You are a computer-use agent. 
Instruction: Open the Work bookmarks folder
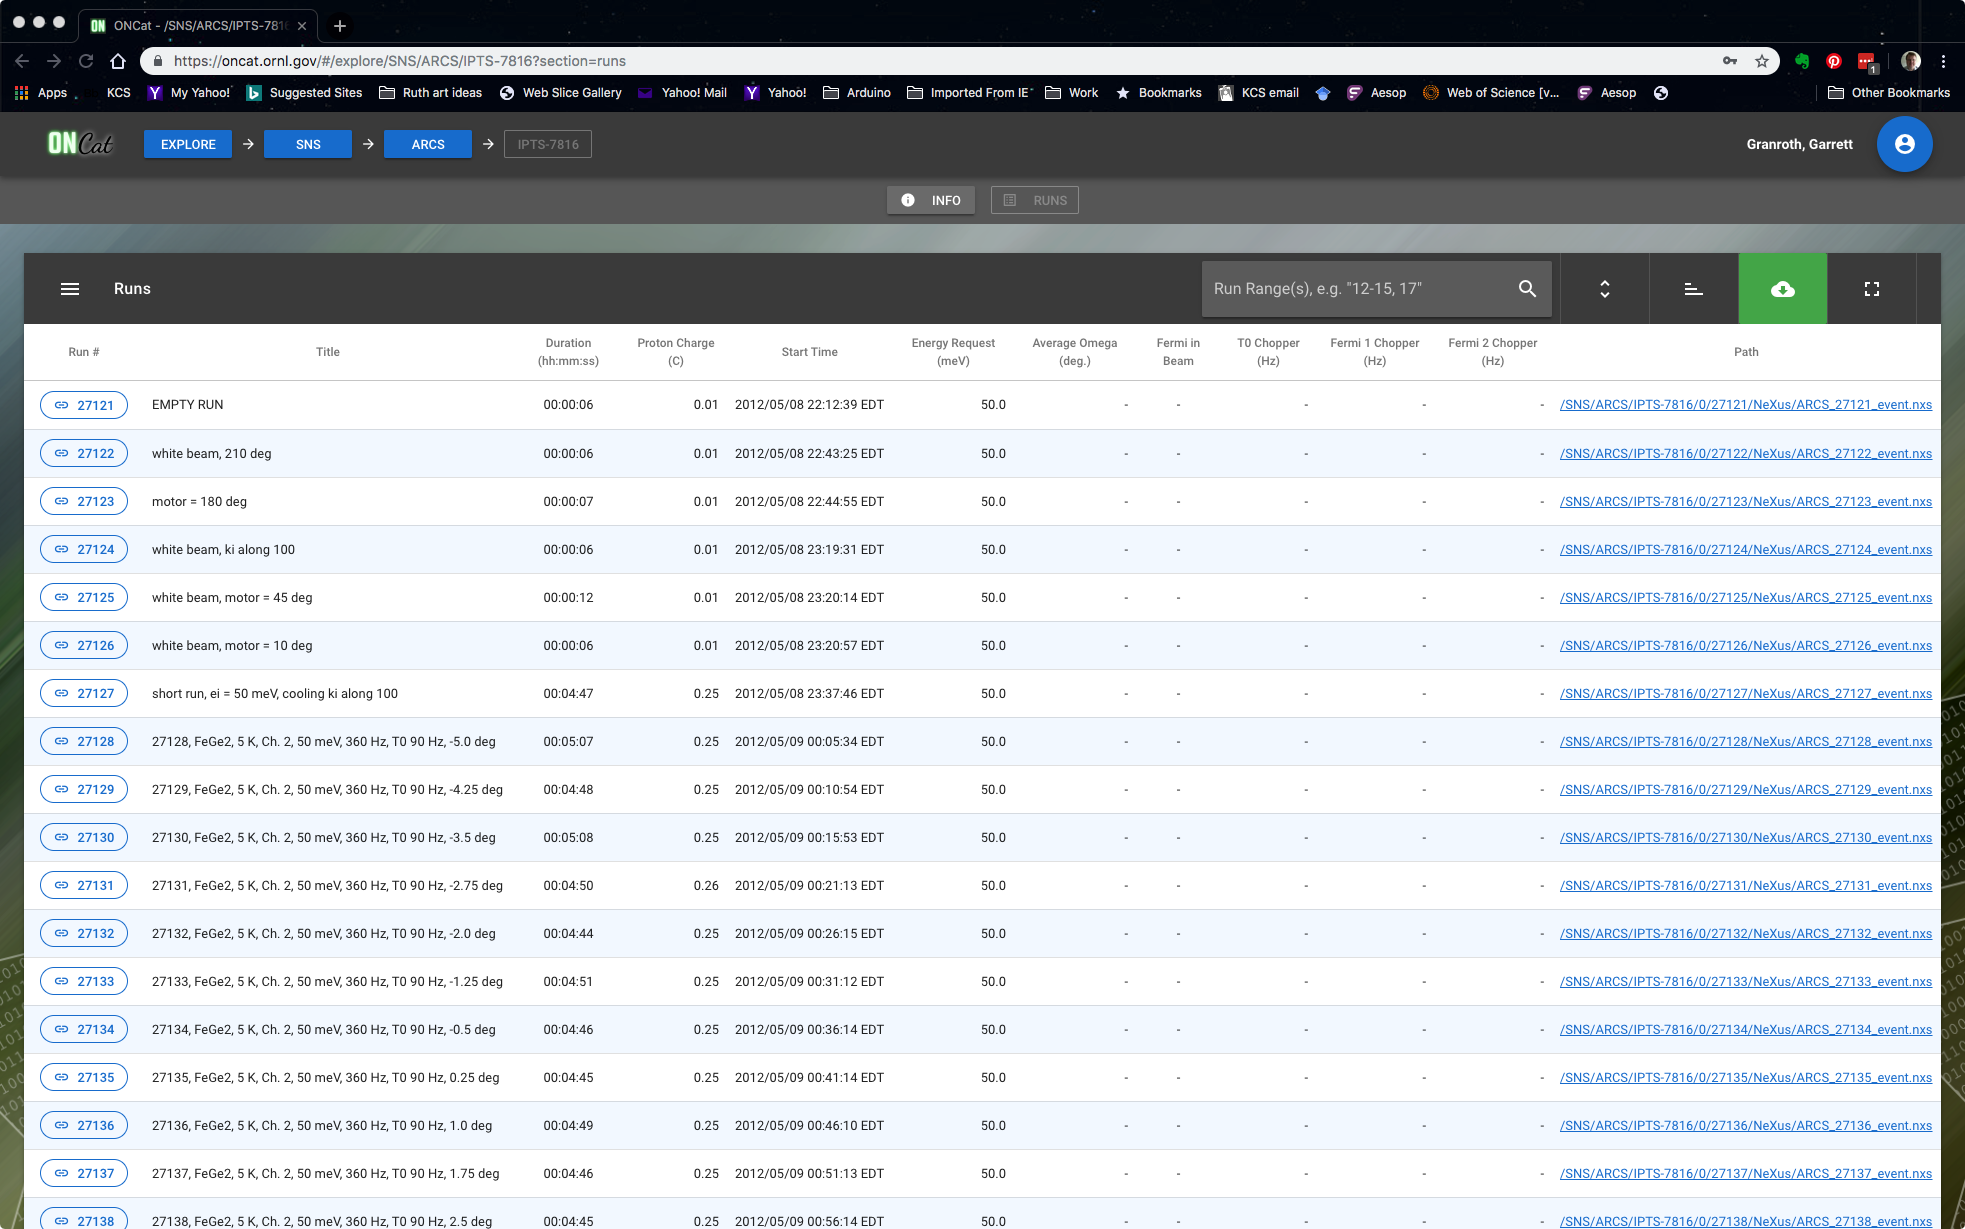coord(1071,93)
